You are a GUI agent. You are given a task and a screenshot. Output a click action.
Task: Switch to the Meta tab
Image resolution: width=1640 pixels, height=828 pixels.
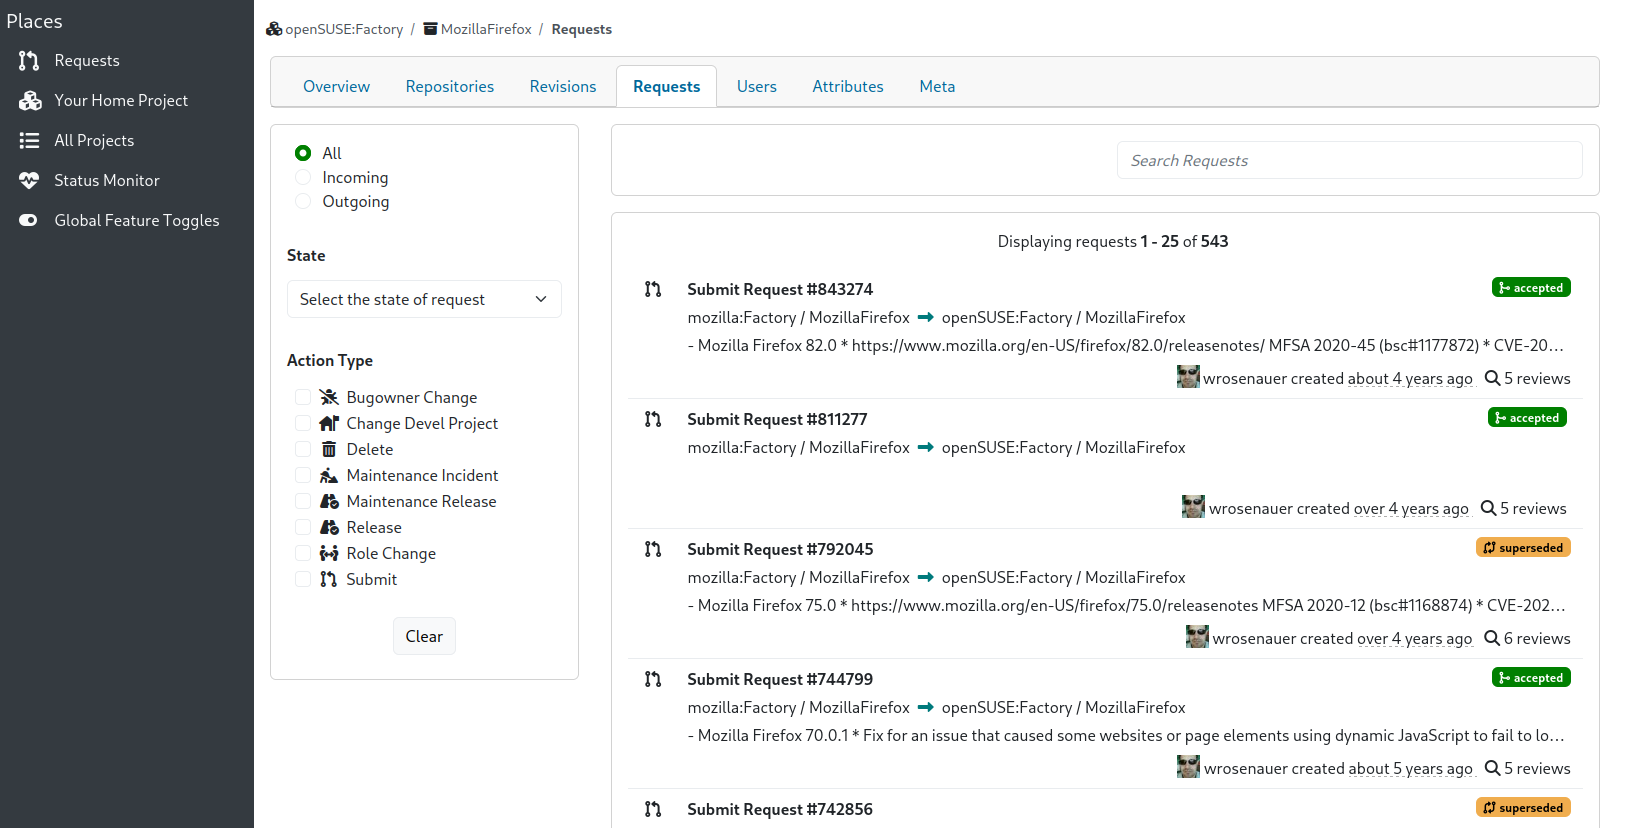tap(937, 87)
